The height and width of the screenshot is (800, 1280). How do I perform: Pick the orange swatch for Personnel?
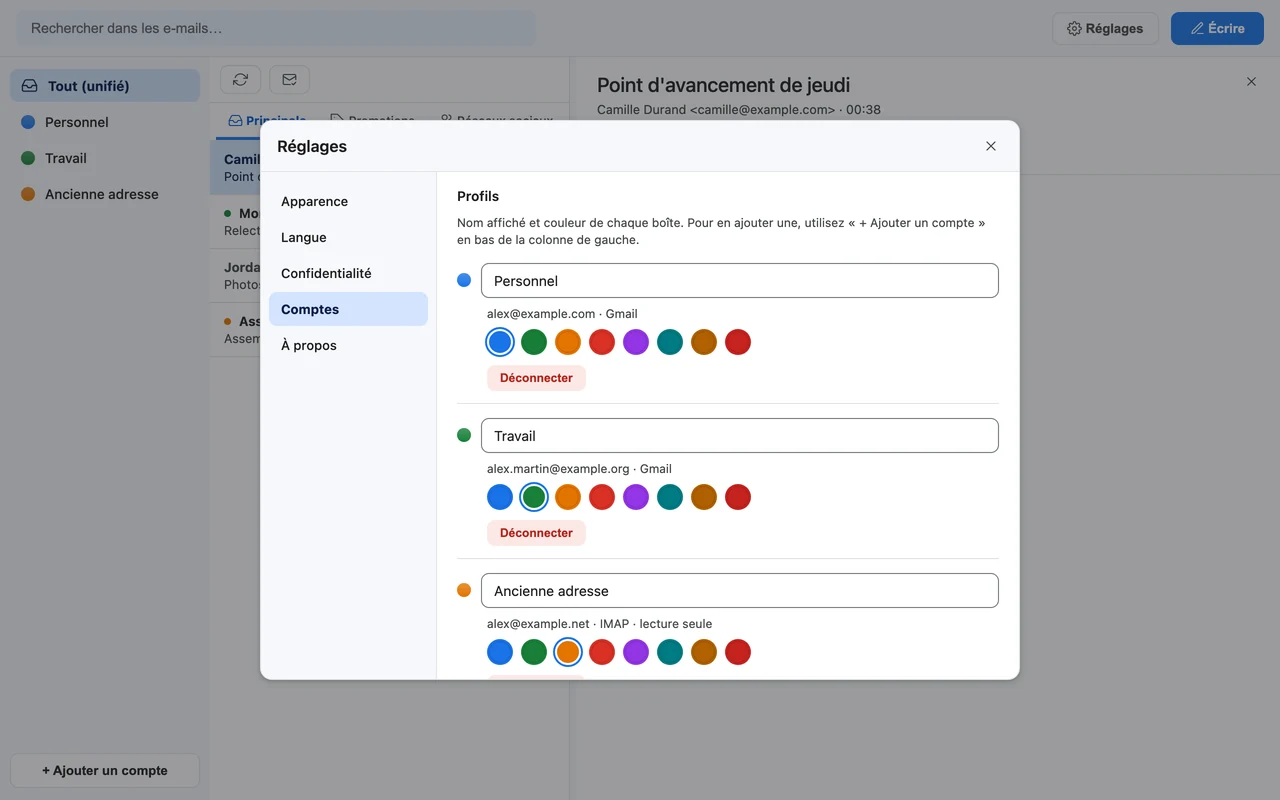click(568, 342)
